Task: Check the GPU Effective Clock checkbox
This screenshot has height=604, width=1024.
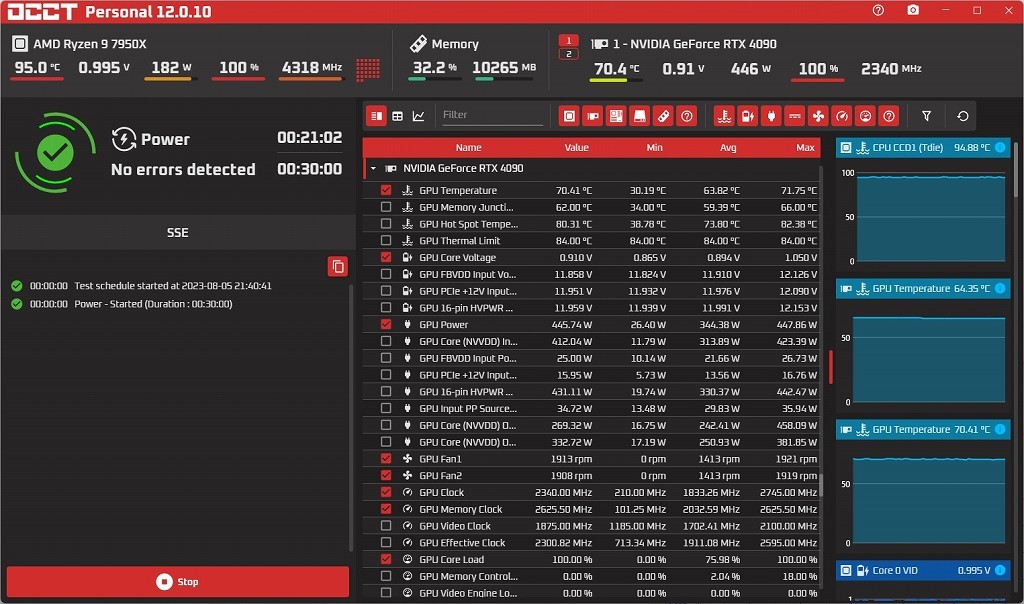Action: [386, 543]
